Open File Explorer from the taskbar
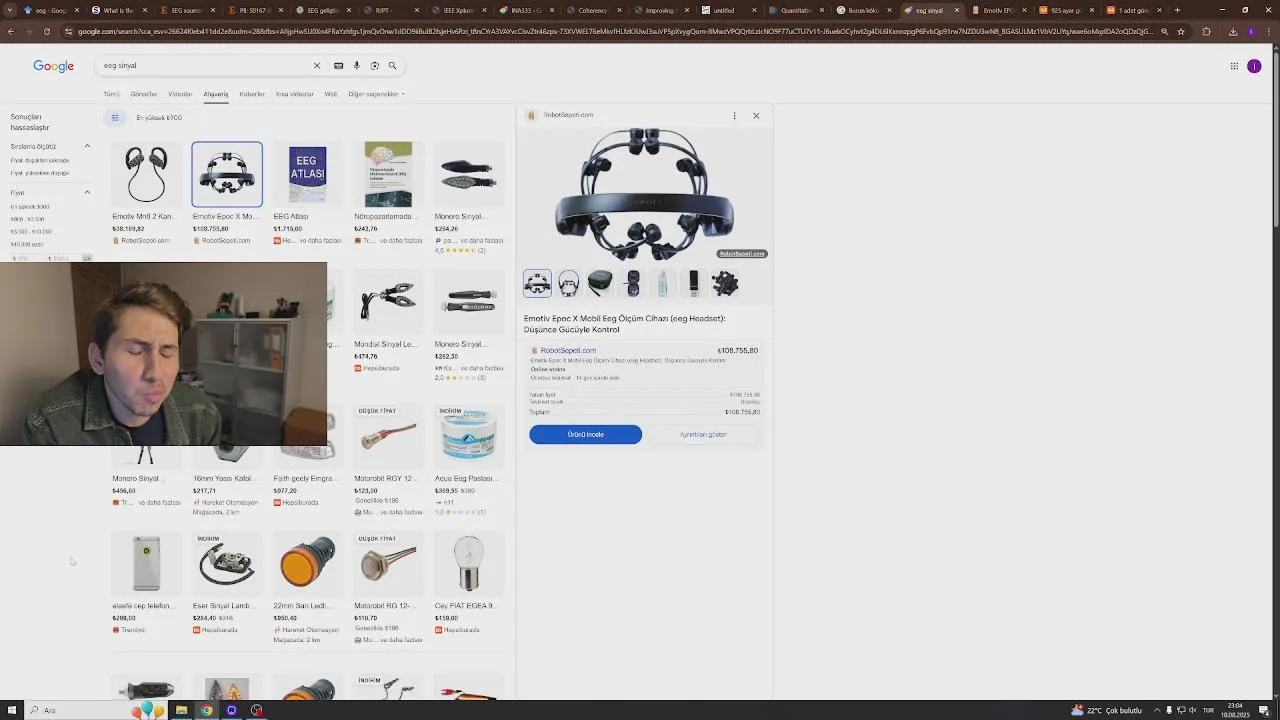Viewport: 1280px width, 720px height. (181, 710)
